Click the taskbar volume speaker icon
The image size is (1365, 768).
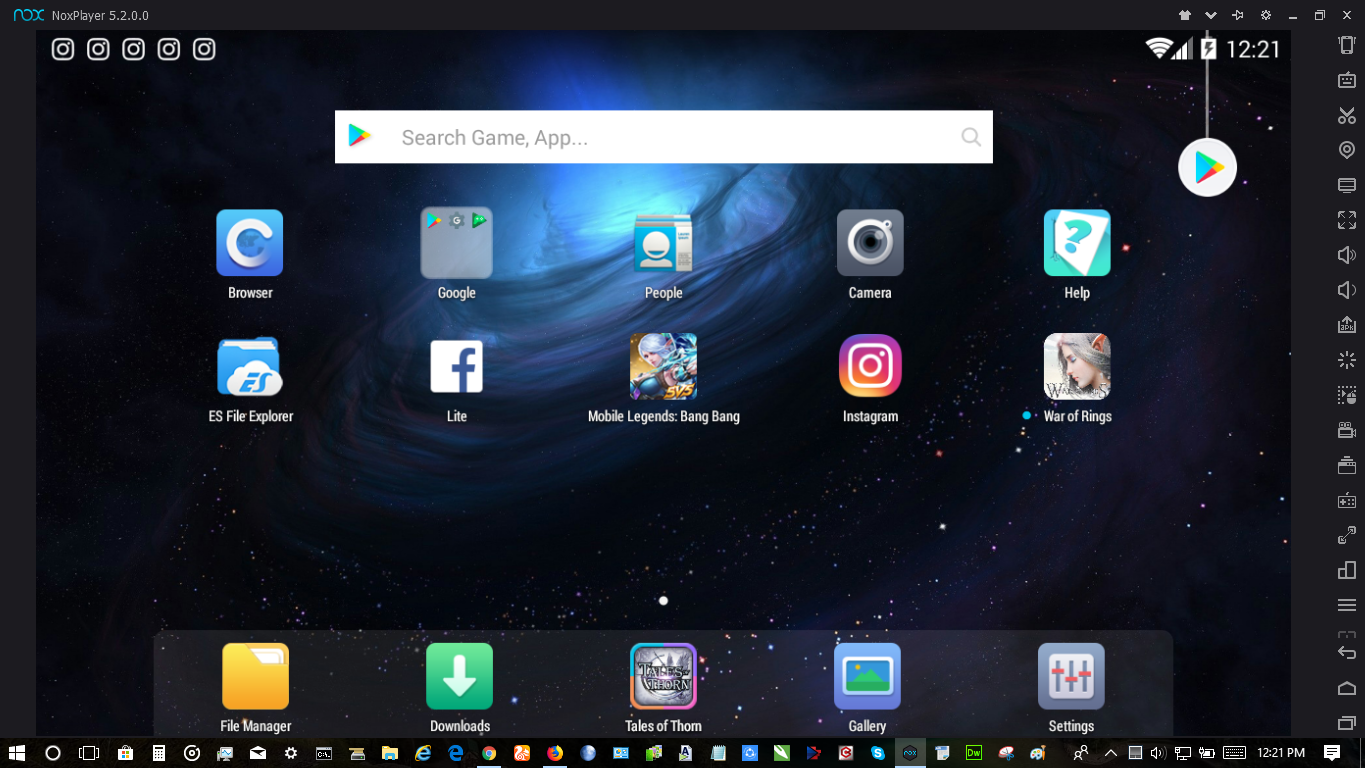(x=1158, y=753)
